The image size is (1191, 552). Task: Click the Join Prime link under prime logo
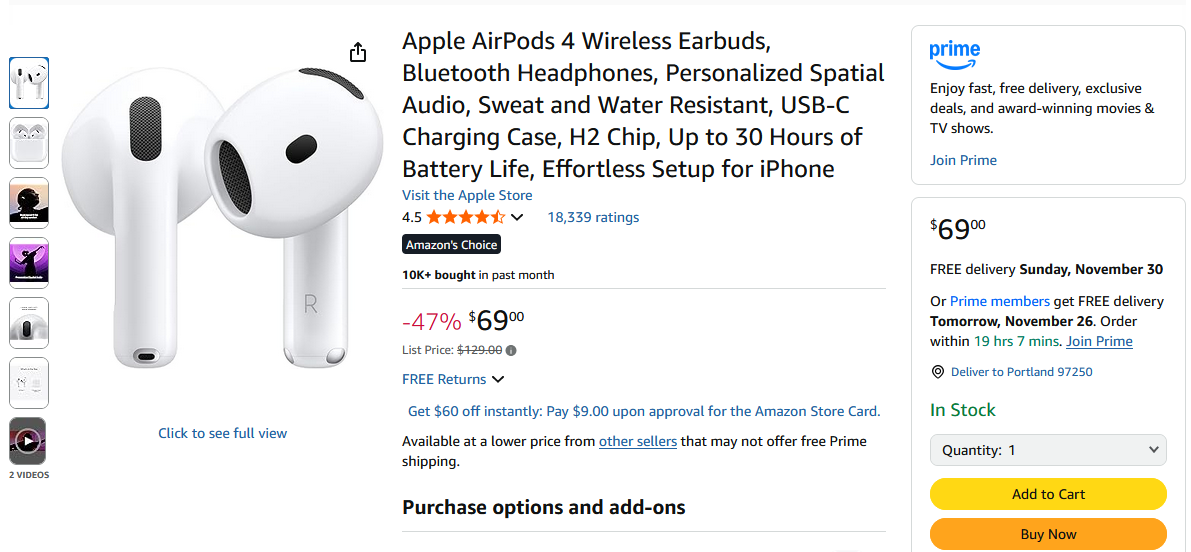coord(963,160)
